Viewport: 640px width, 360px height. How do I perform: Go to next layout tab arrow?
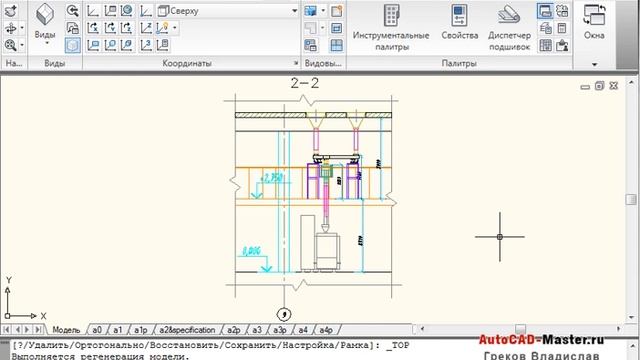27,329
